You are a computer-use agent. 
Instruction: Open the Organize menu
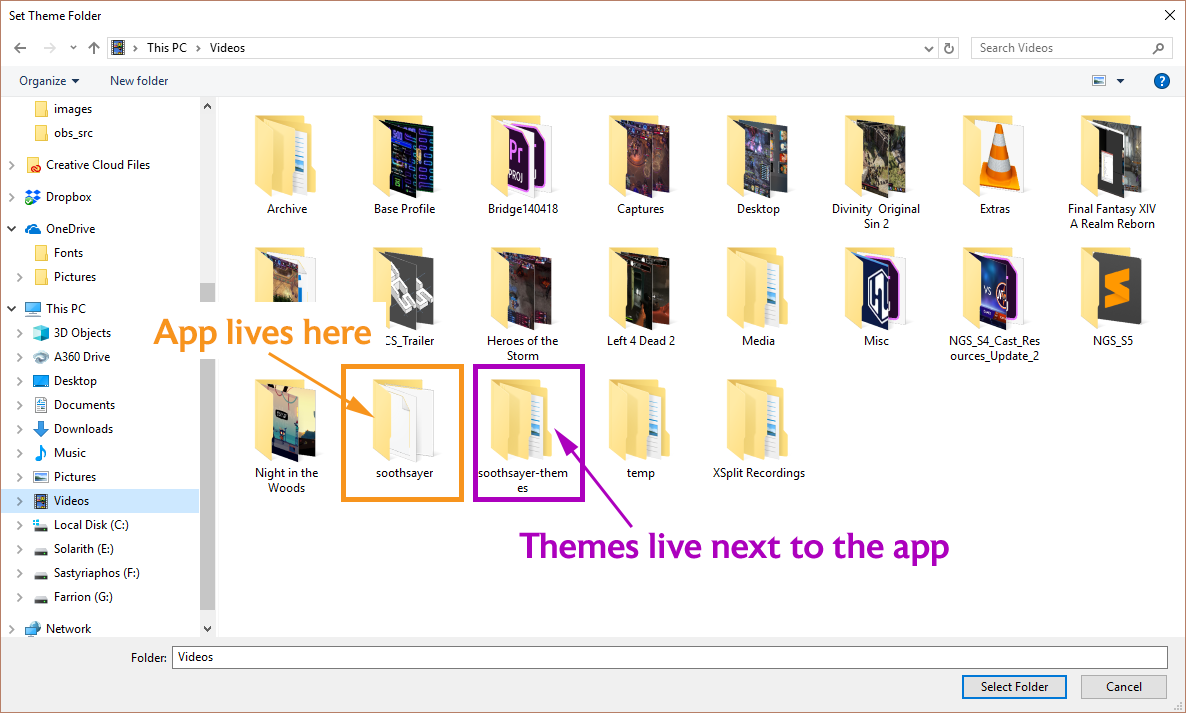49,81
